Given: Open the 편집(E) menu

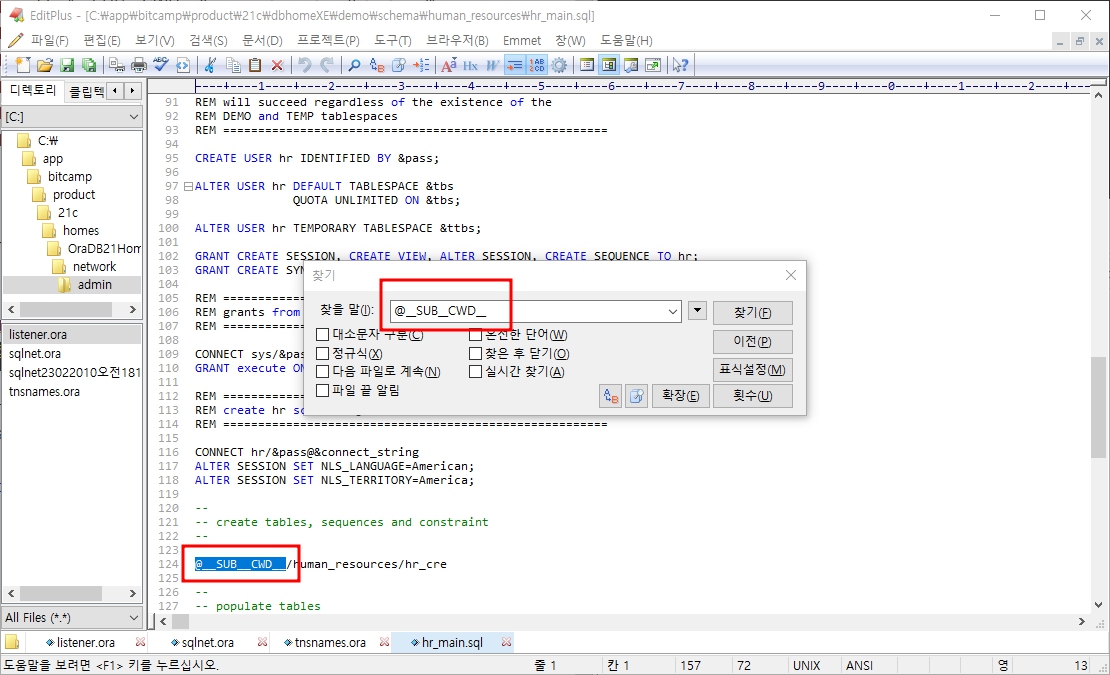Looking at the screenshot, I should [102, 40].
